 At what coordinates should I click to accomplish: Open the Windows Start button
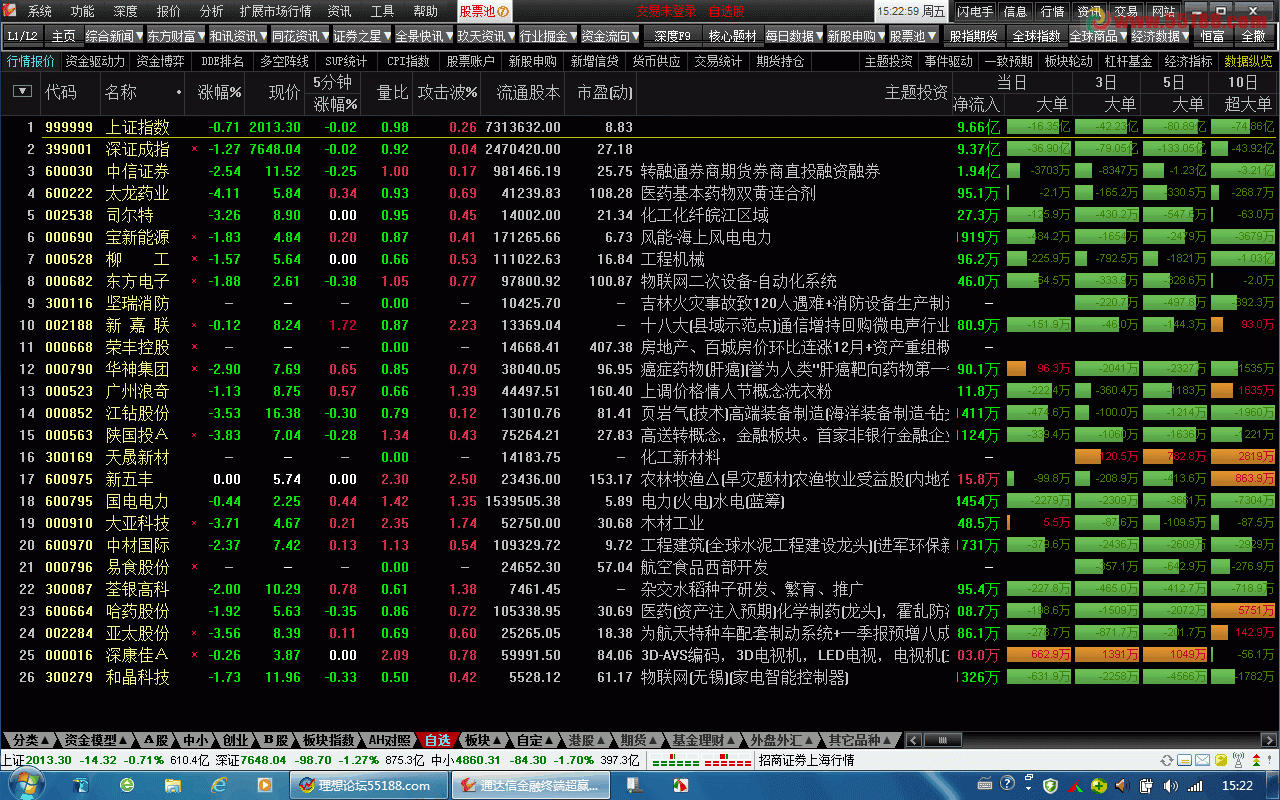pos(25,785)
